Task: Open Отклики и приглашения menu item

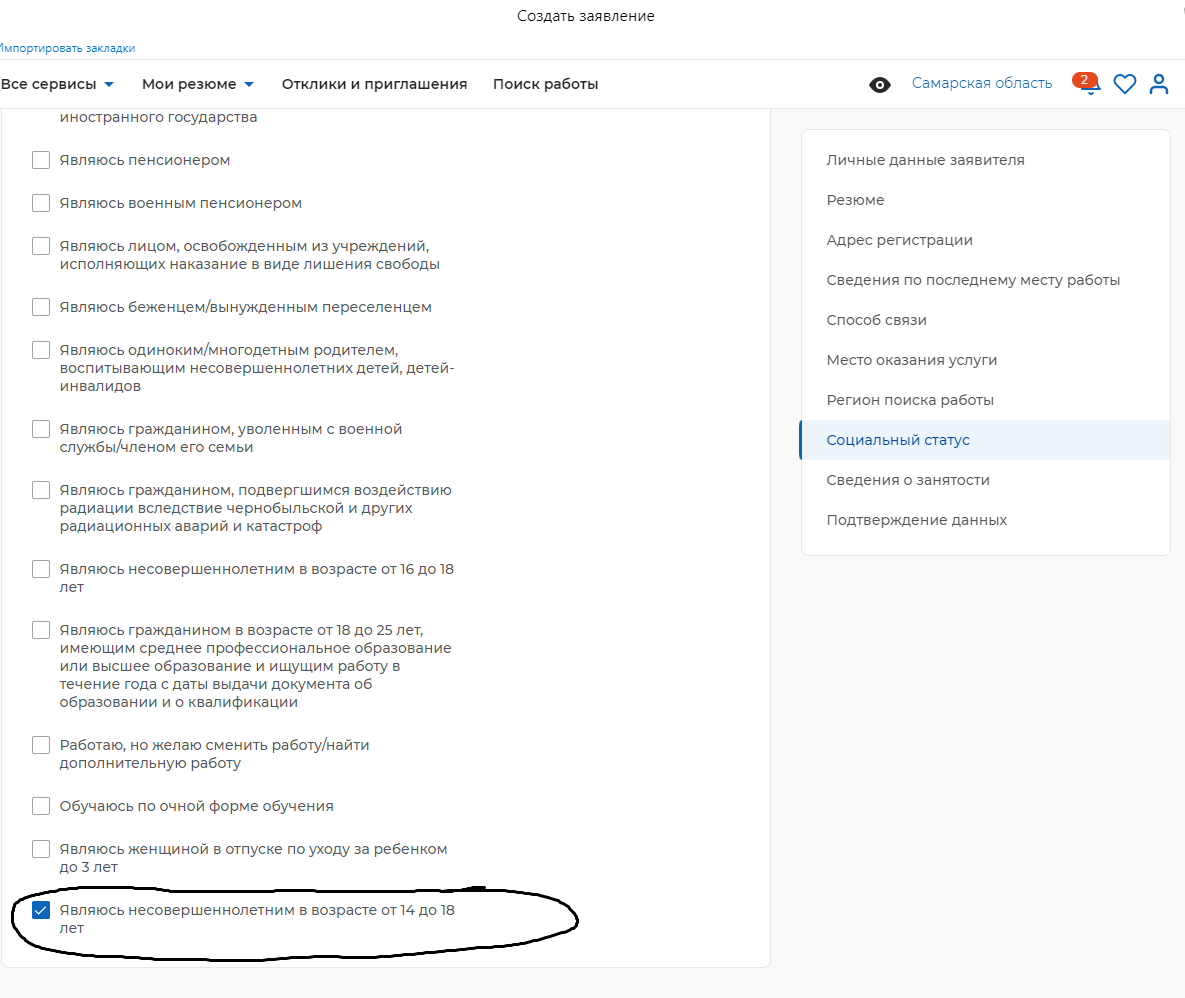Action: pyautogui.click(x=374, y=84)
